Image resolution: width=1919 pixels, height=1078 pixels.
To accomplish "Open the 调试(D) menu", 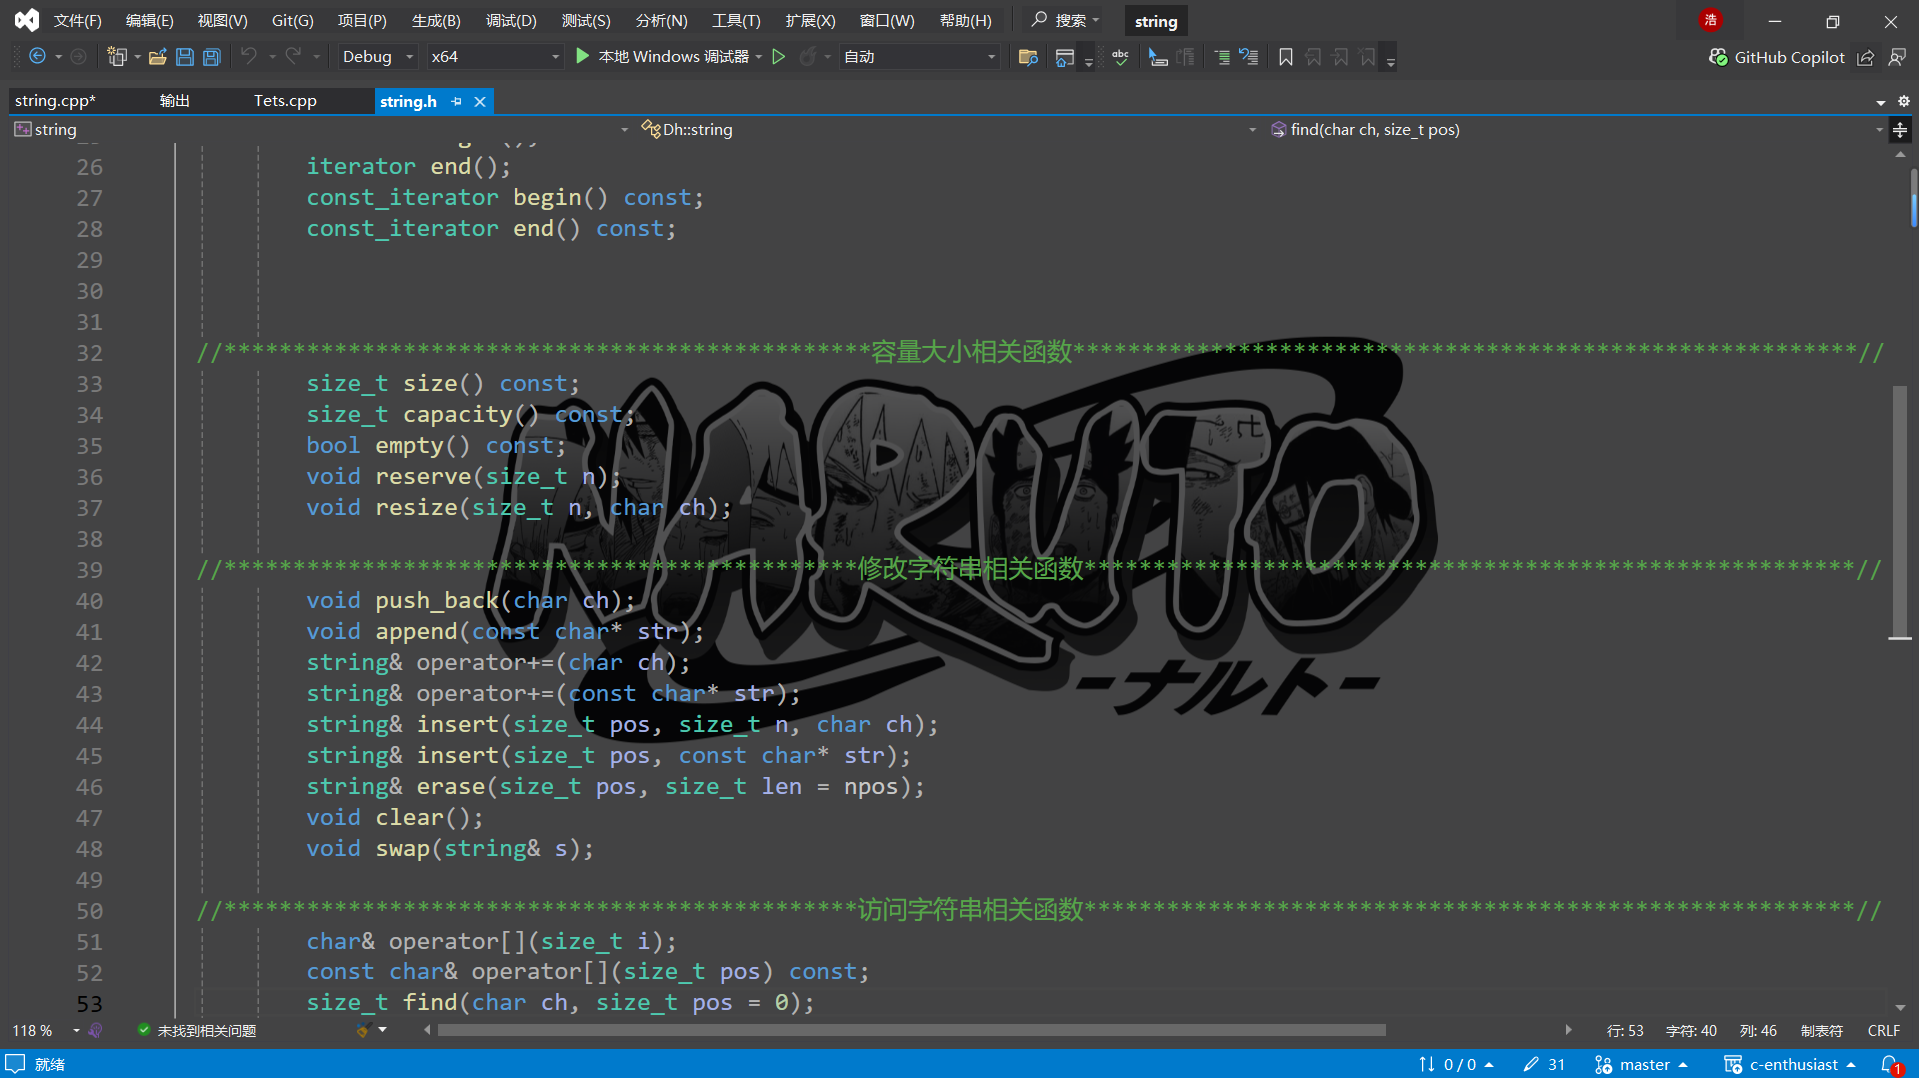I will pyautogui.click(x=511, y=20).
